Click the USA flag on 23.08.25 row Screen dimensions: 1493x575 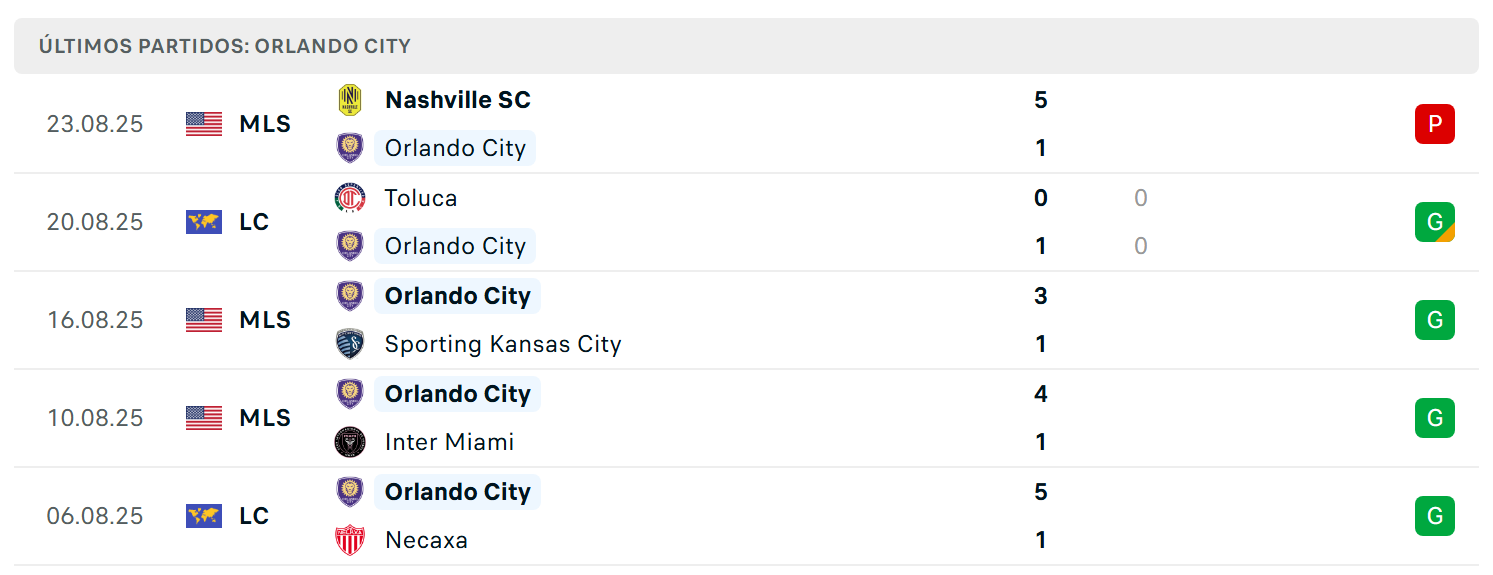point(204,124)
